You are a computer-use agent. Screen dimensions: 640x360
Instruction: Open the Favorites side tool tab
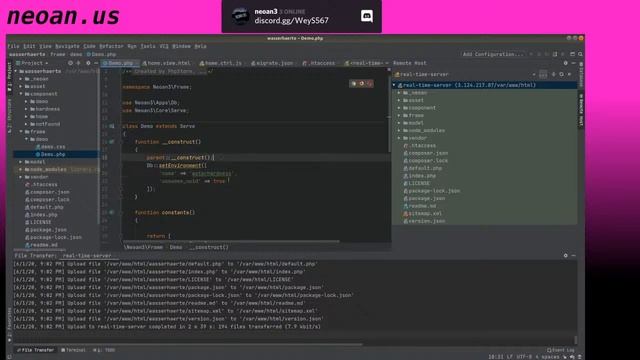click(x=9, y=326)
